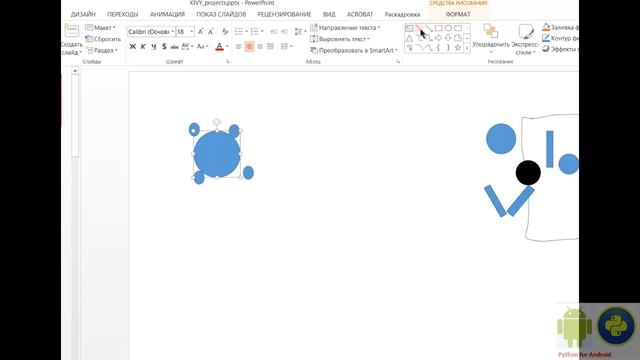Expand shapes gallery more button
Viewport: 640px width, 360px height.
(x=467, y=48)
